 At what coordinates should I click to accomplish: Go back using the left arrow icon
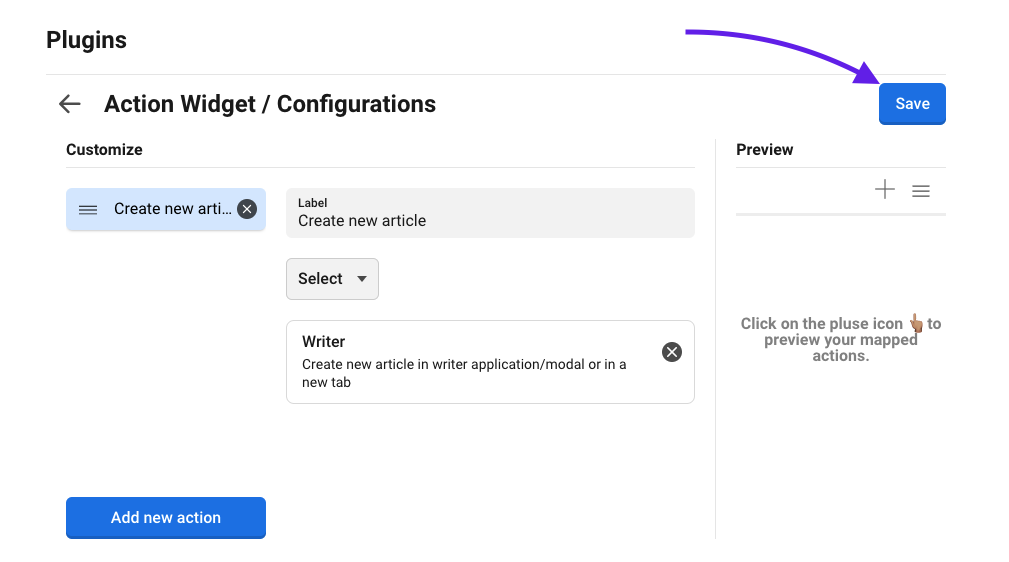tap(69, 104)
